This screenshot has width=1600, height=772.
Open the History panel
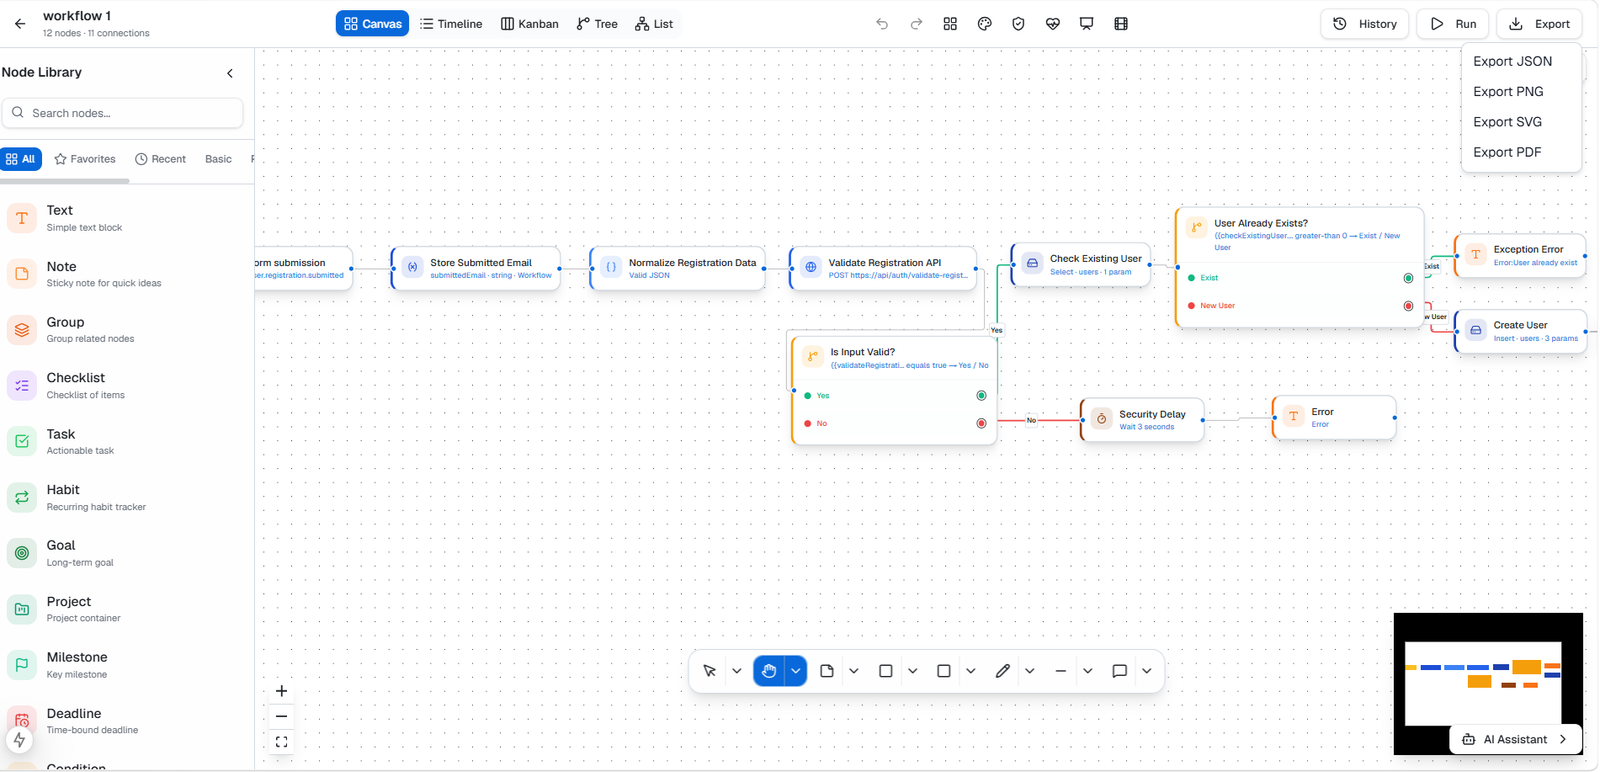tap(1365, 24)
